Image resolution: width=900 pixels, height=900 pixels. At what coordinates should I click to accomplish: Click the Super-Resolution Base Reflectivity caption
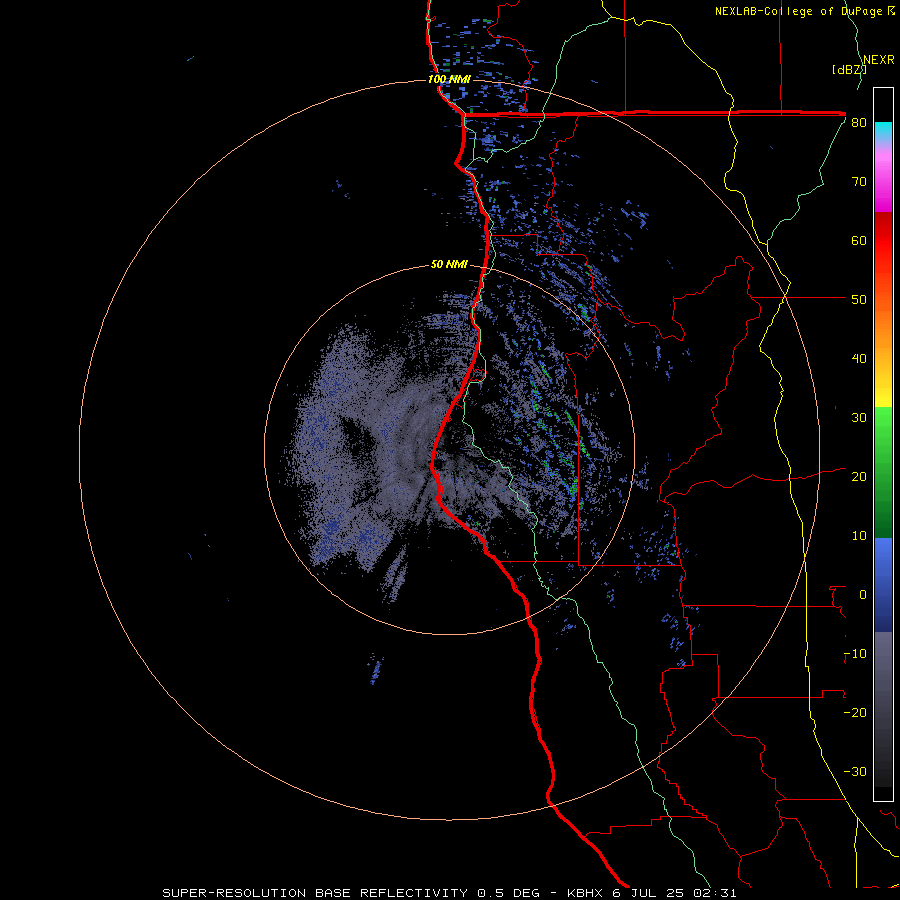(x=449, y=893)
